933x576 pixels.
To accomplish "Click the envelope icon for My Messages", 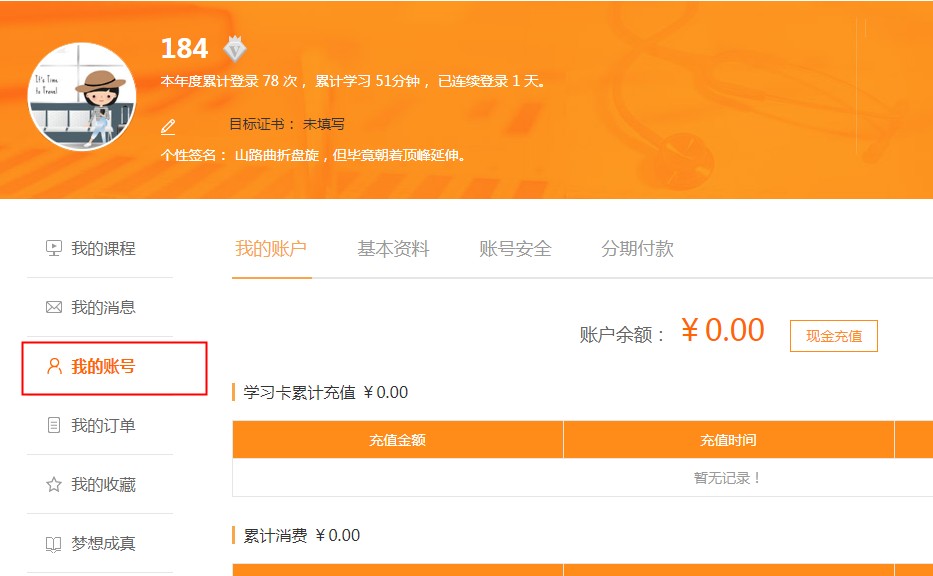I will (54, 307).
